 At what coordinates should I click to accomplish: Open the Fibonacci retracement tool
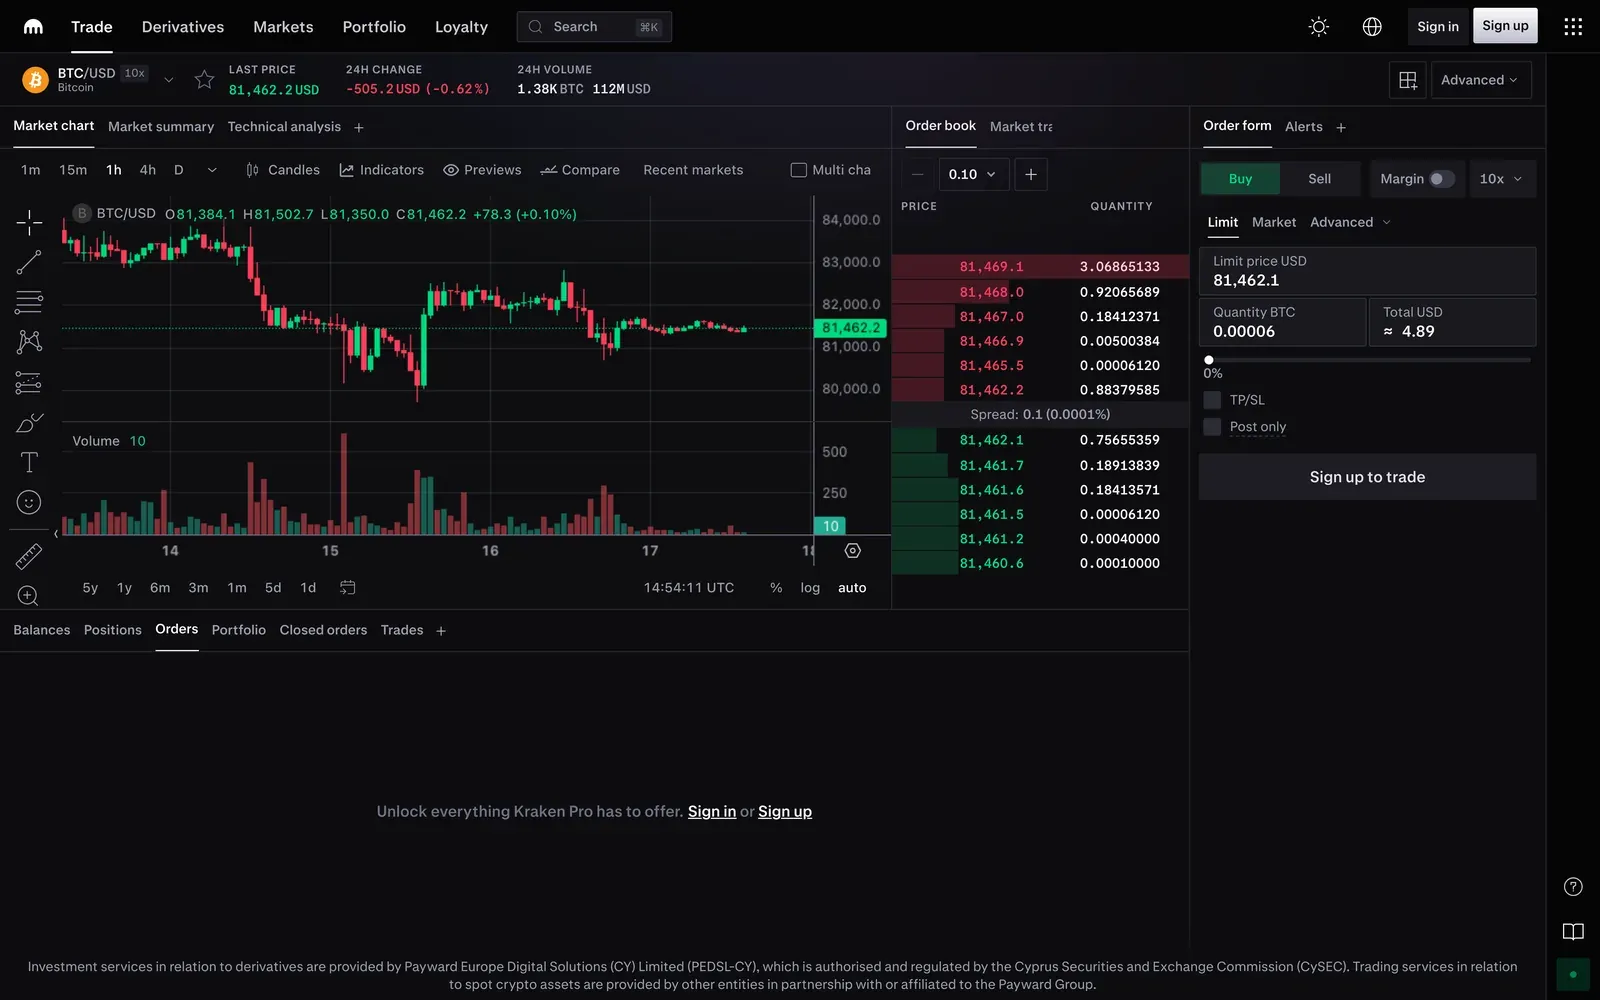tap(29, 302)
